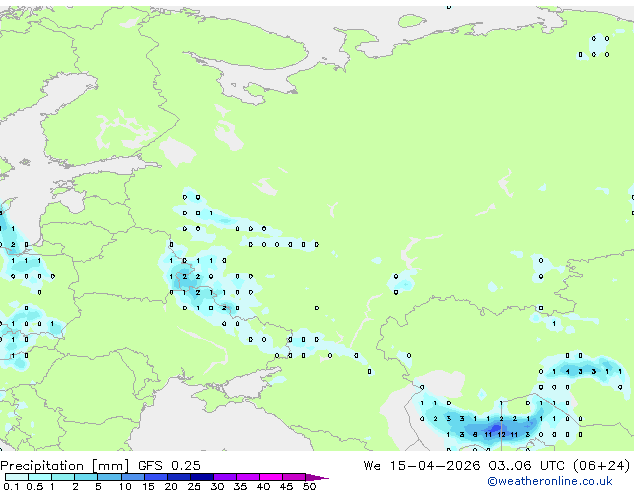
Task: Click the "8" precipitation value on map
Action: tap(475, 435)
